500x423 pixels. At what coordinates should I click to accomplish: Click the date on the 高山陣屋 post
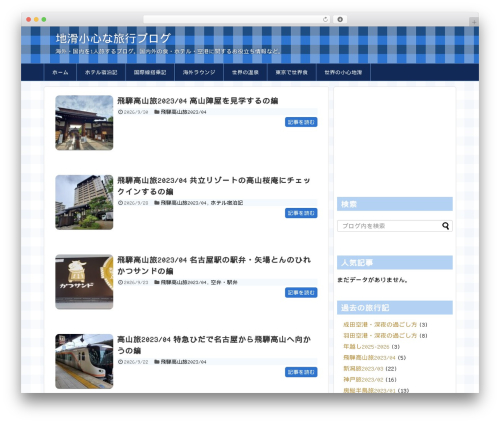point(136,112)
